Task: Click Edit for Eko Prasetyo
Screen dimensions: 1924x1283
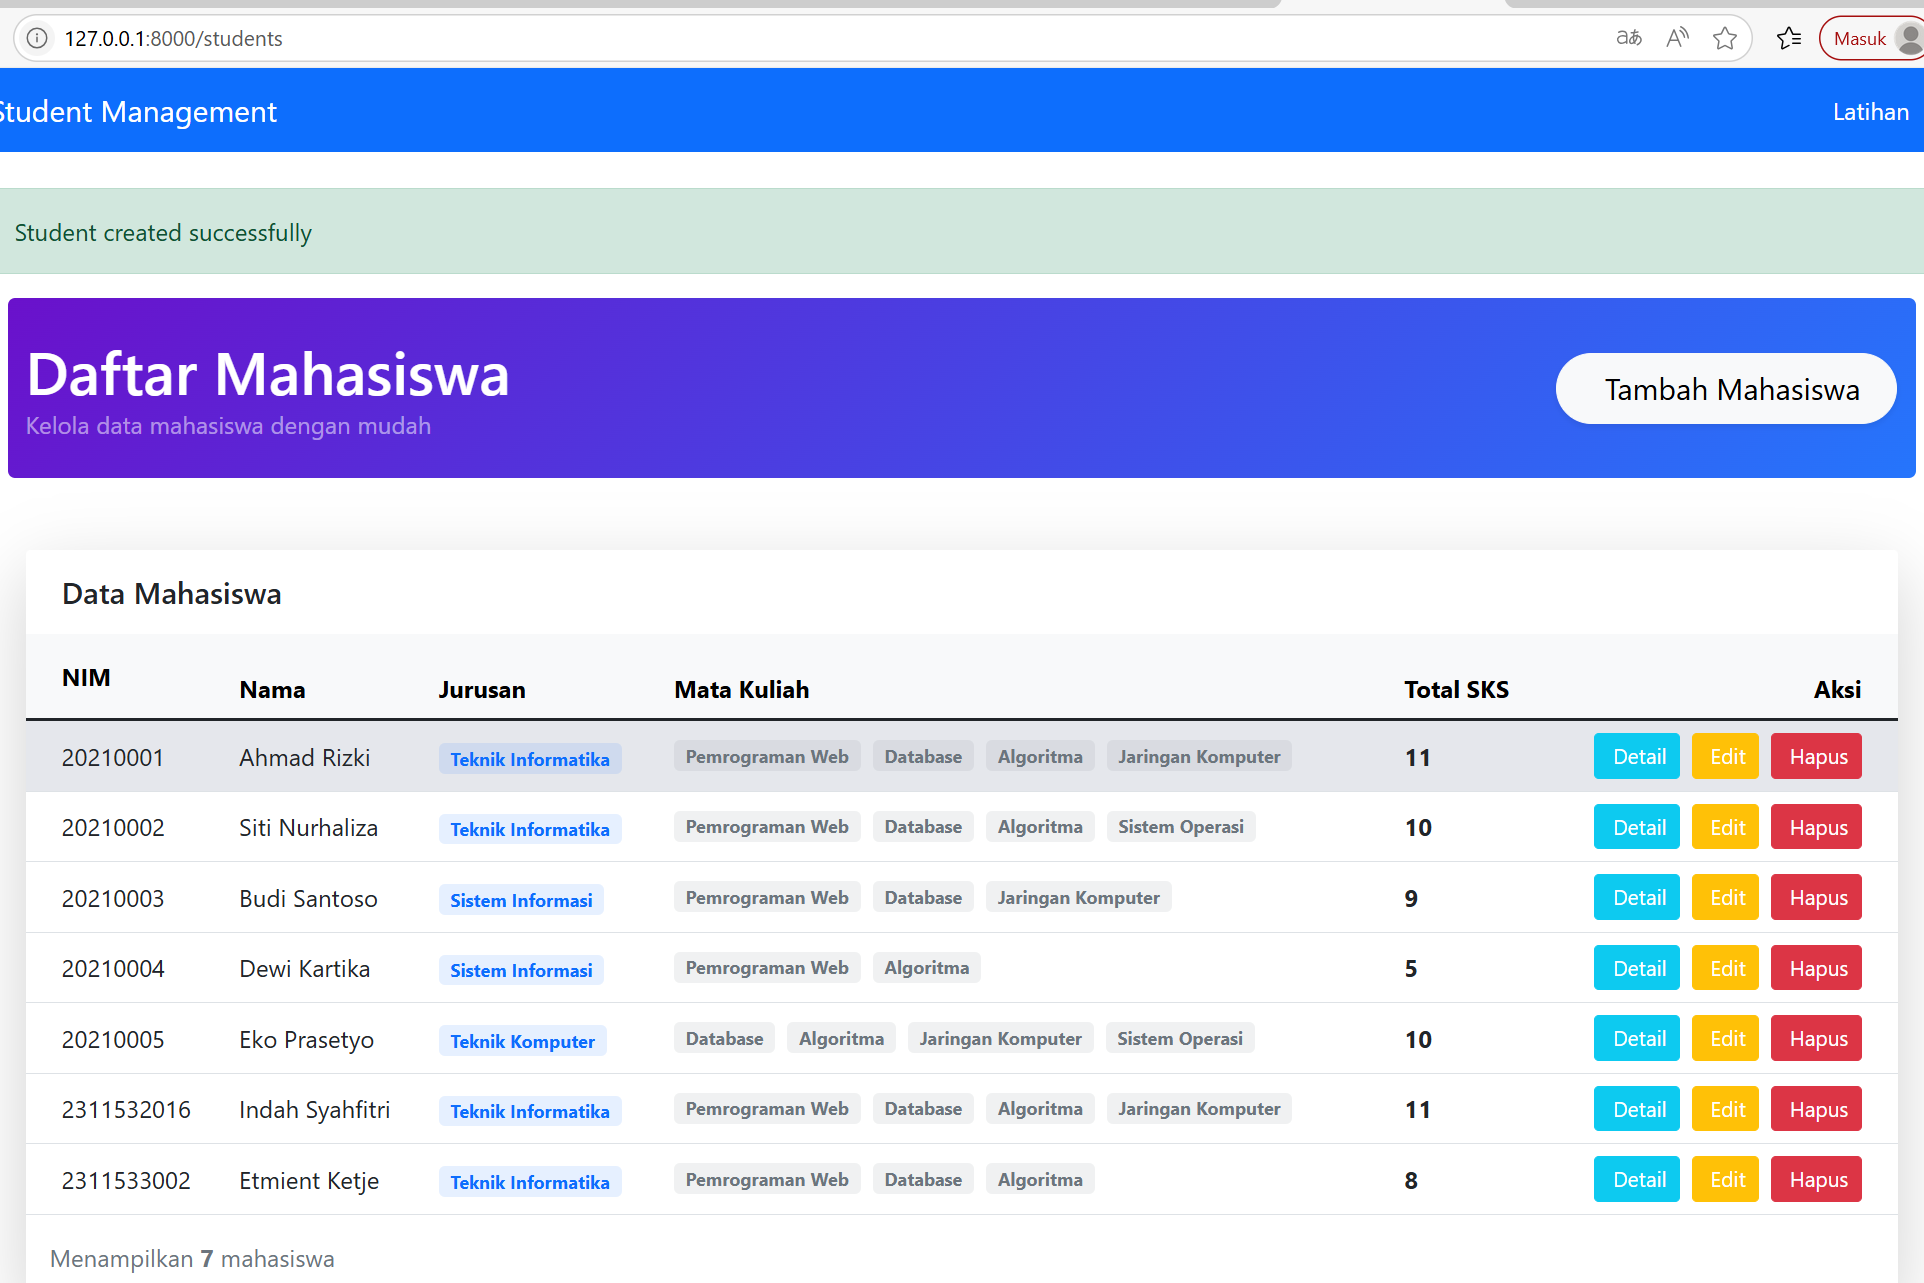Action: (1726, 1039)
